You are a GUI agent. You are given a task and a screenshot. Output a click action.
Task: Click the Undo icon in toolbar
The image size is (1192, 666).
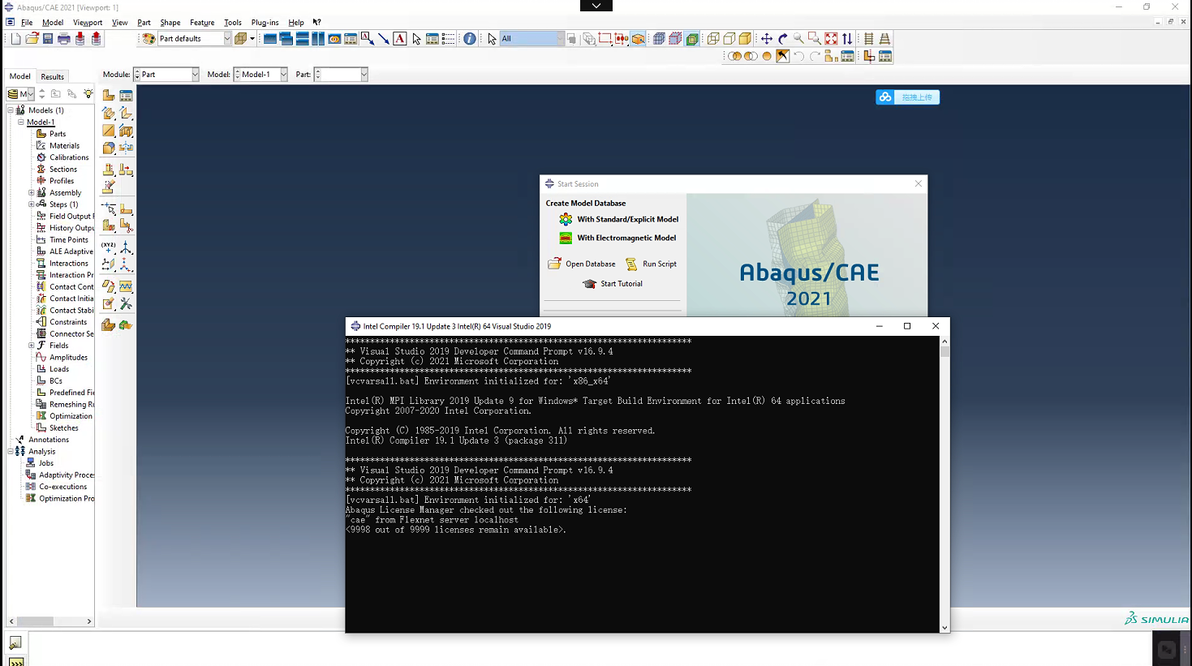799,56
